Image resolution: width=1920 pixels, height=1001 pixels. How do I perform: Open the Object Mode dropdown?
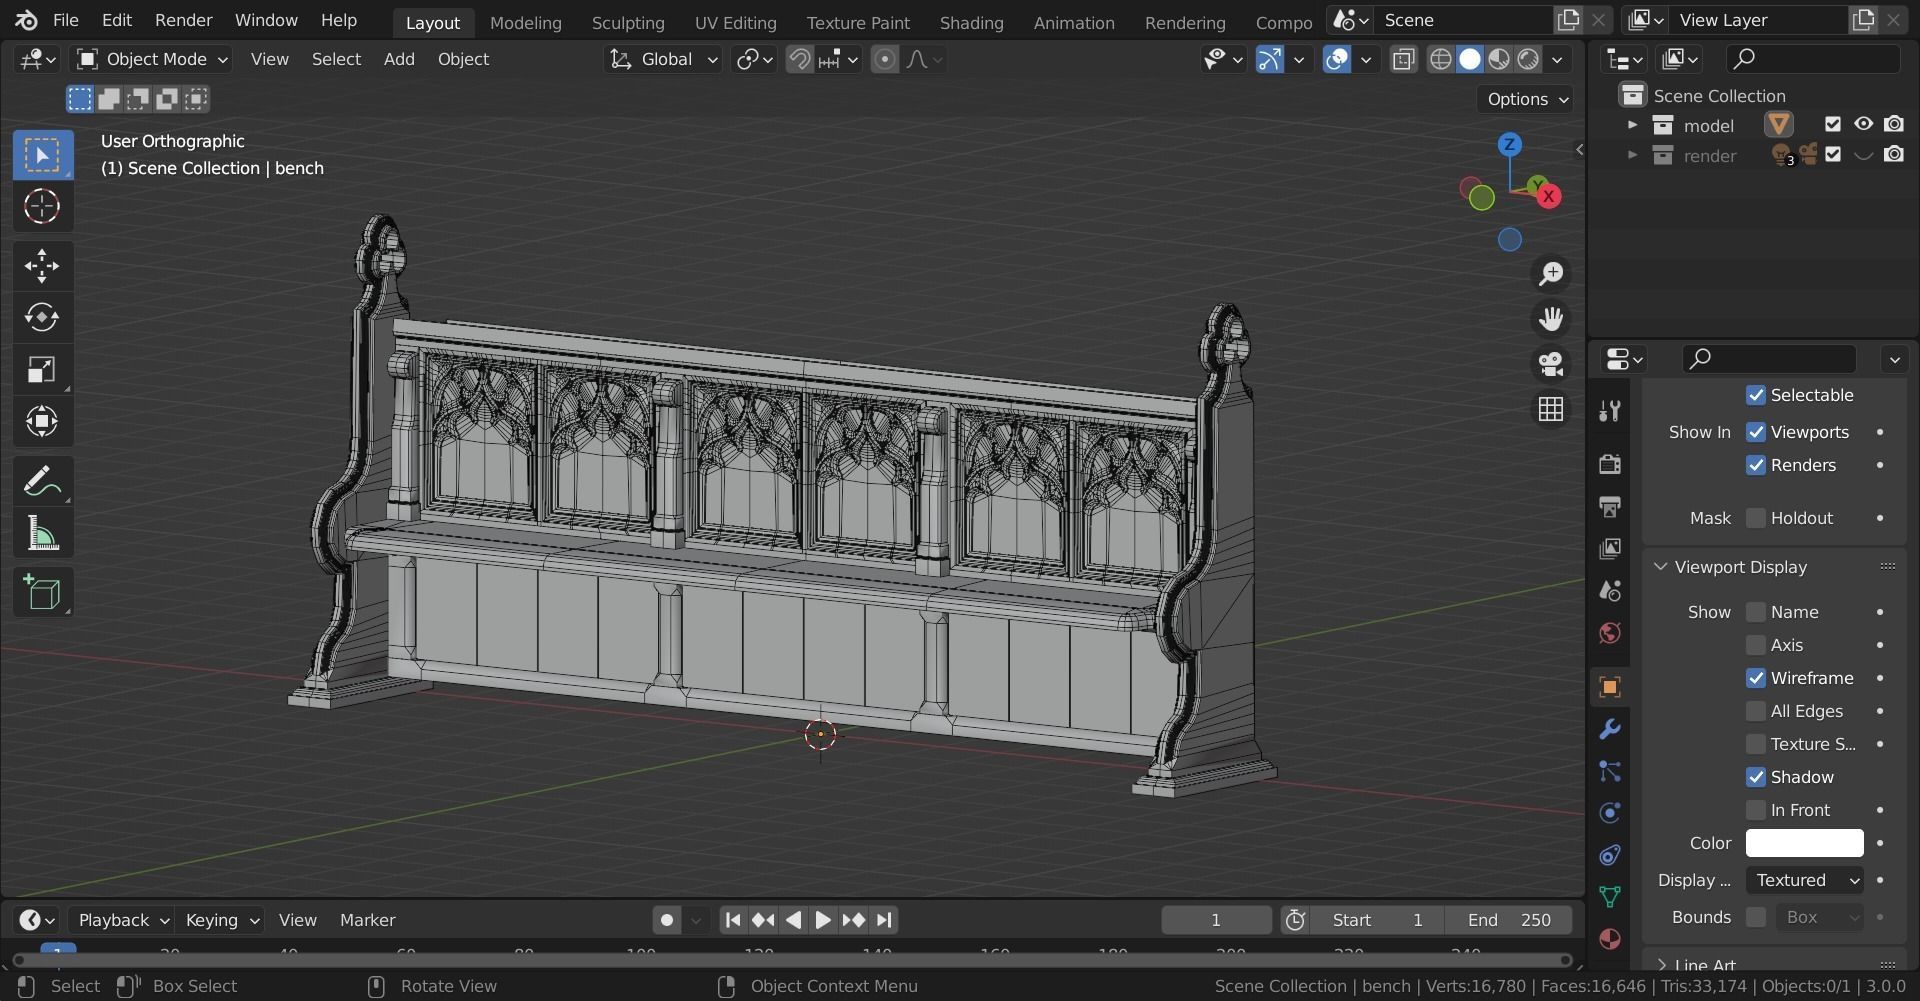pyautogui.click(x=153, y=60)
